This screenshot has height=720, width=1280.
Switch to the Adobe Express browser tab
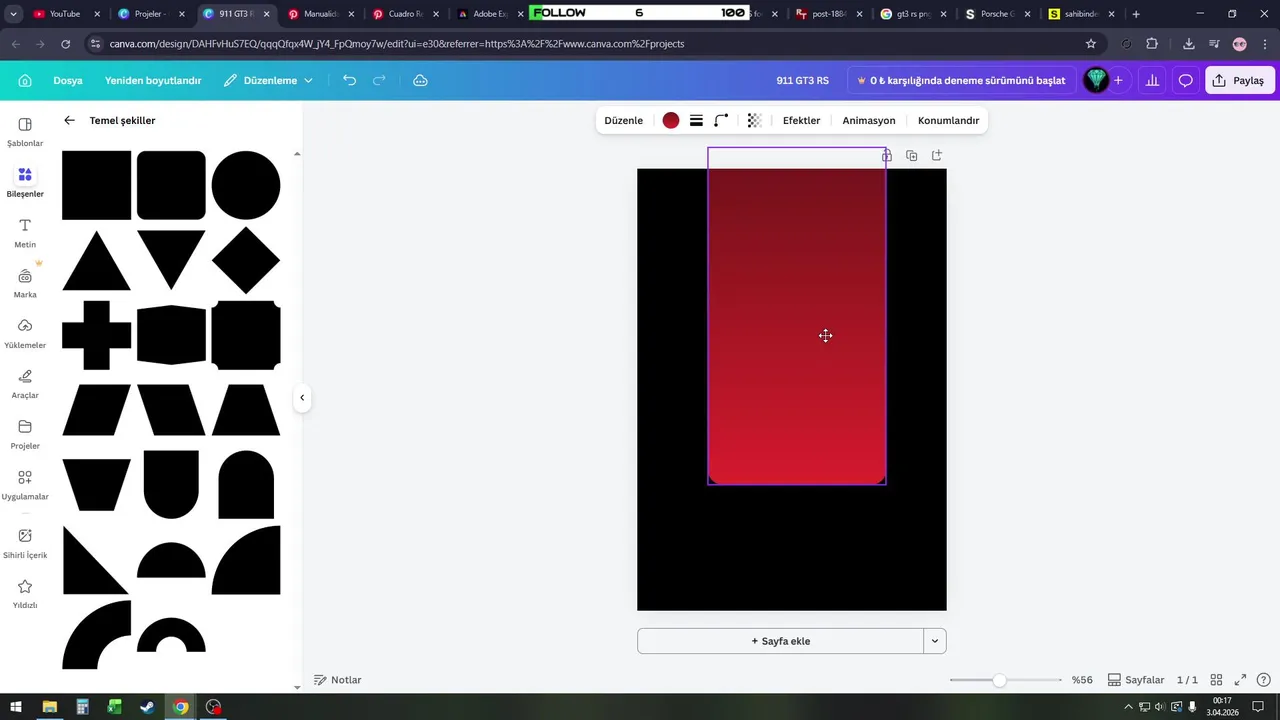coord(490,14)
